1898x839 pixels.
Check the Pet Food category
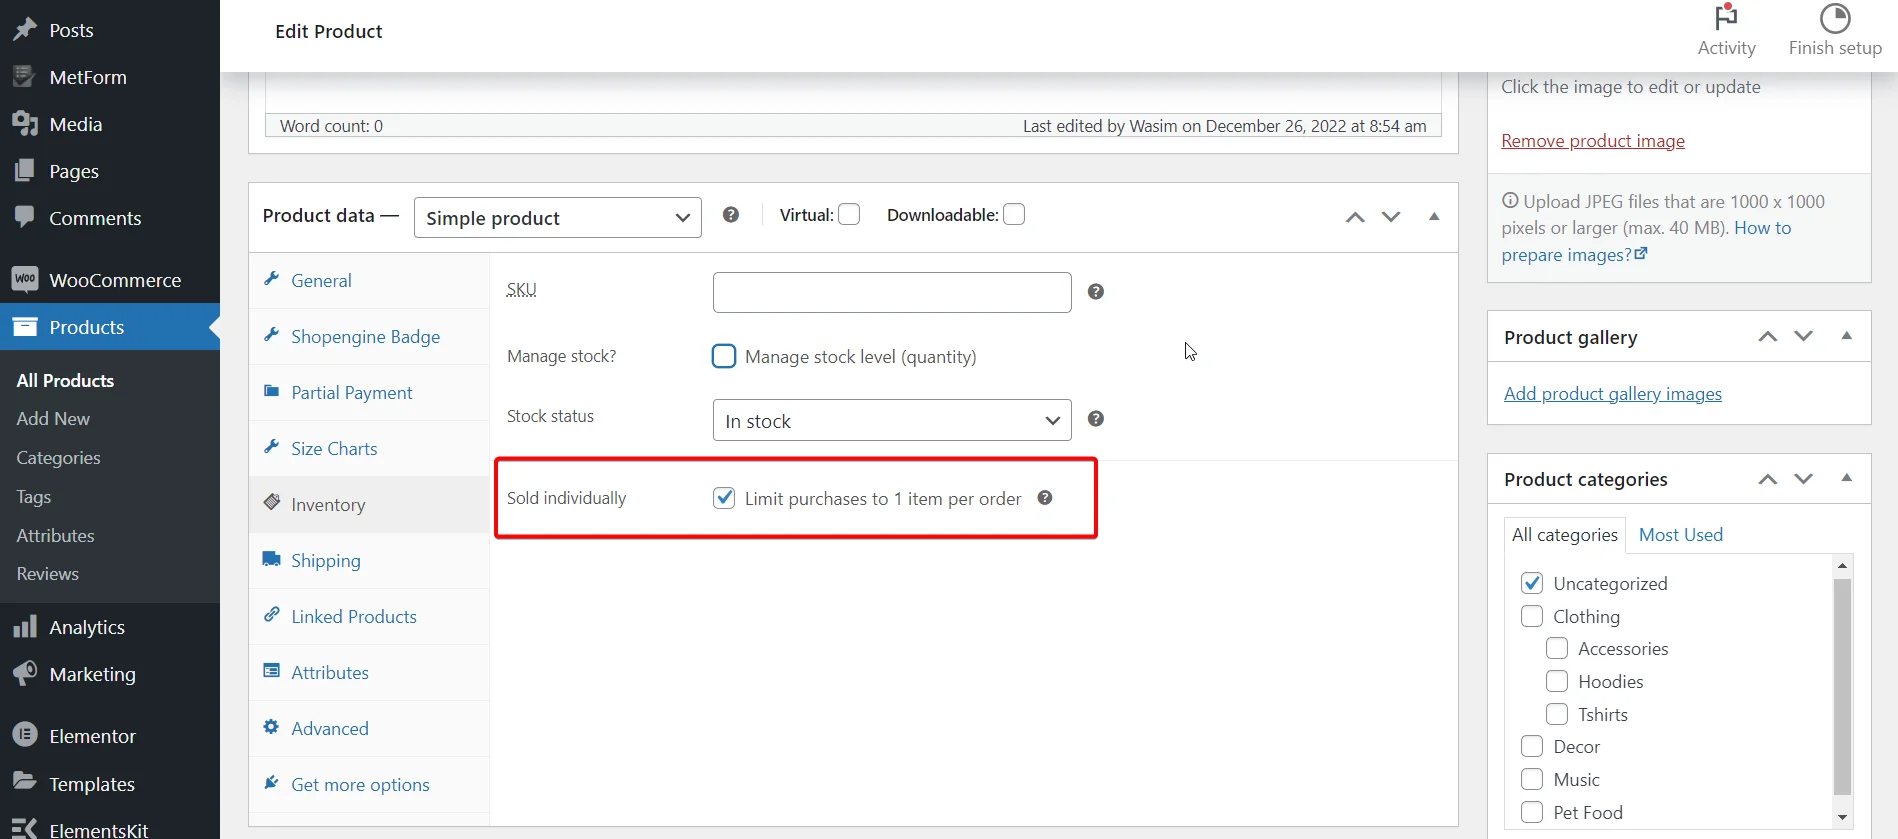click(1532, 812)
